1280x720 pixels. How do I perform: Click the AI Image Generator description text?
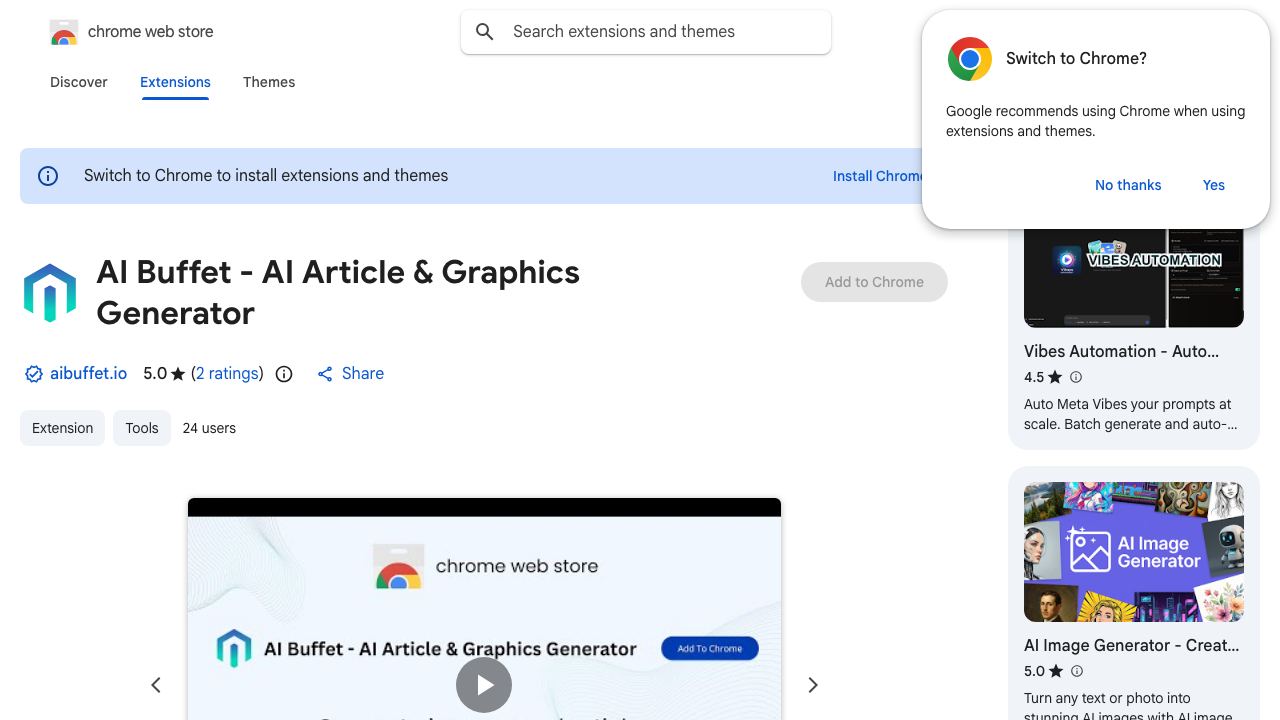(1128, 705)
